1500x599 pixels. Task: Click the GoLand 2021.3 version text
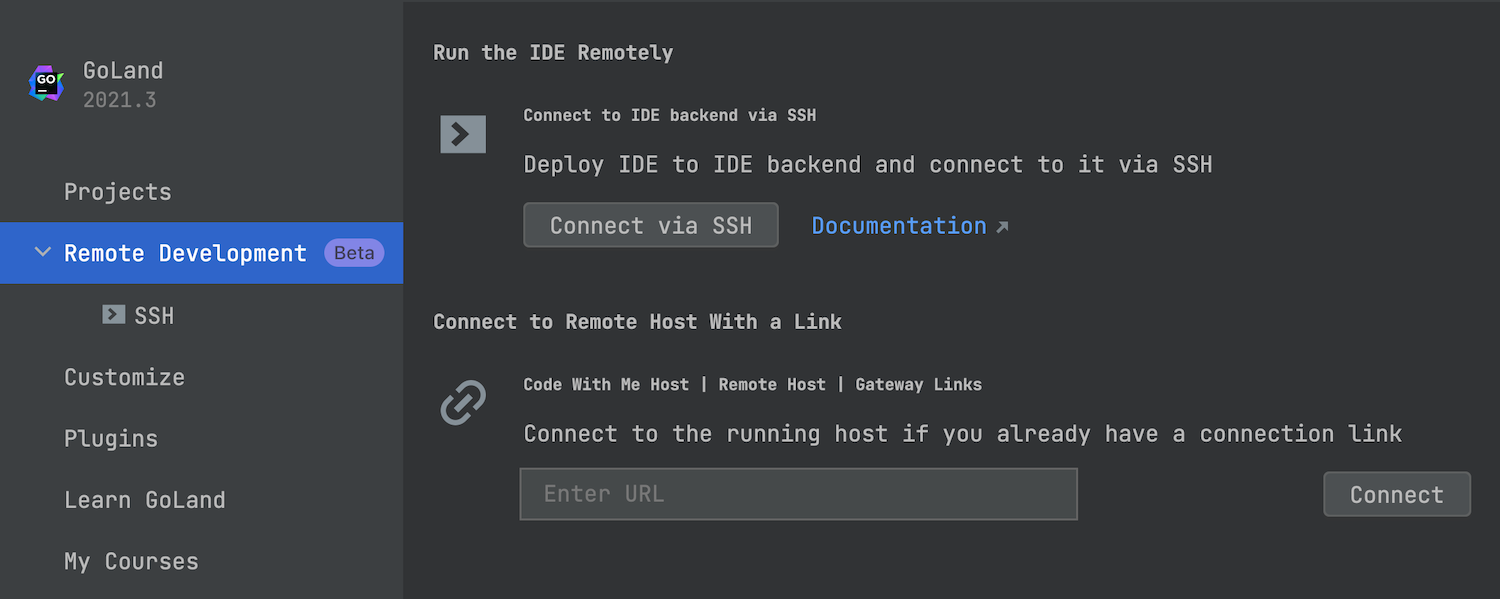pos(120,100)
